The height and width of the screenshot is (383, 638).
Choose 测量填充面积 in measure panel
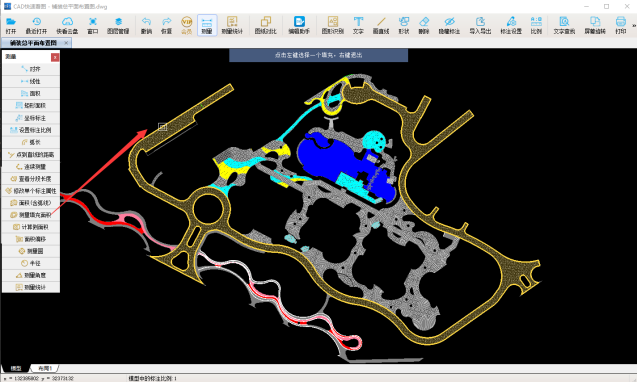point(31,215)
